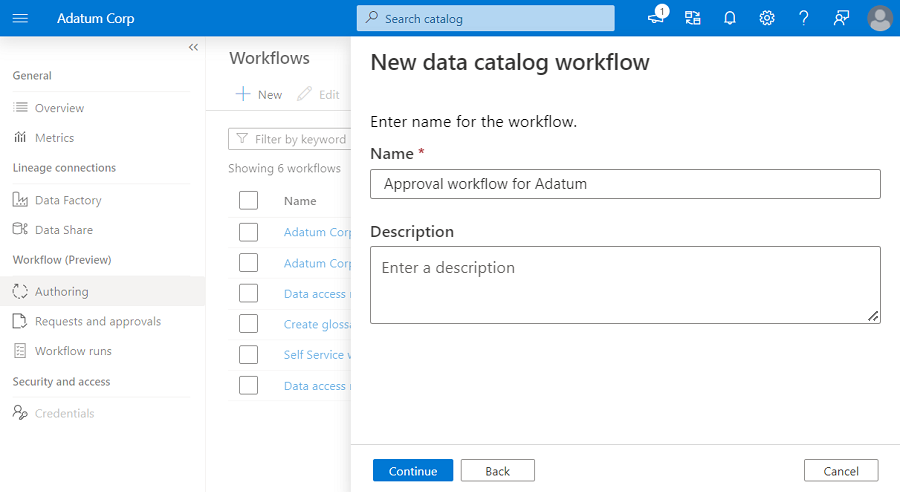Click the workflow Name text field
Viewport: 901px width, 492px height.
[x=625, y=184]
